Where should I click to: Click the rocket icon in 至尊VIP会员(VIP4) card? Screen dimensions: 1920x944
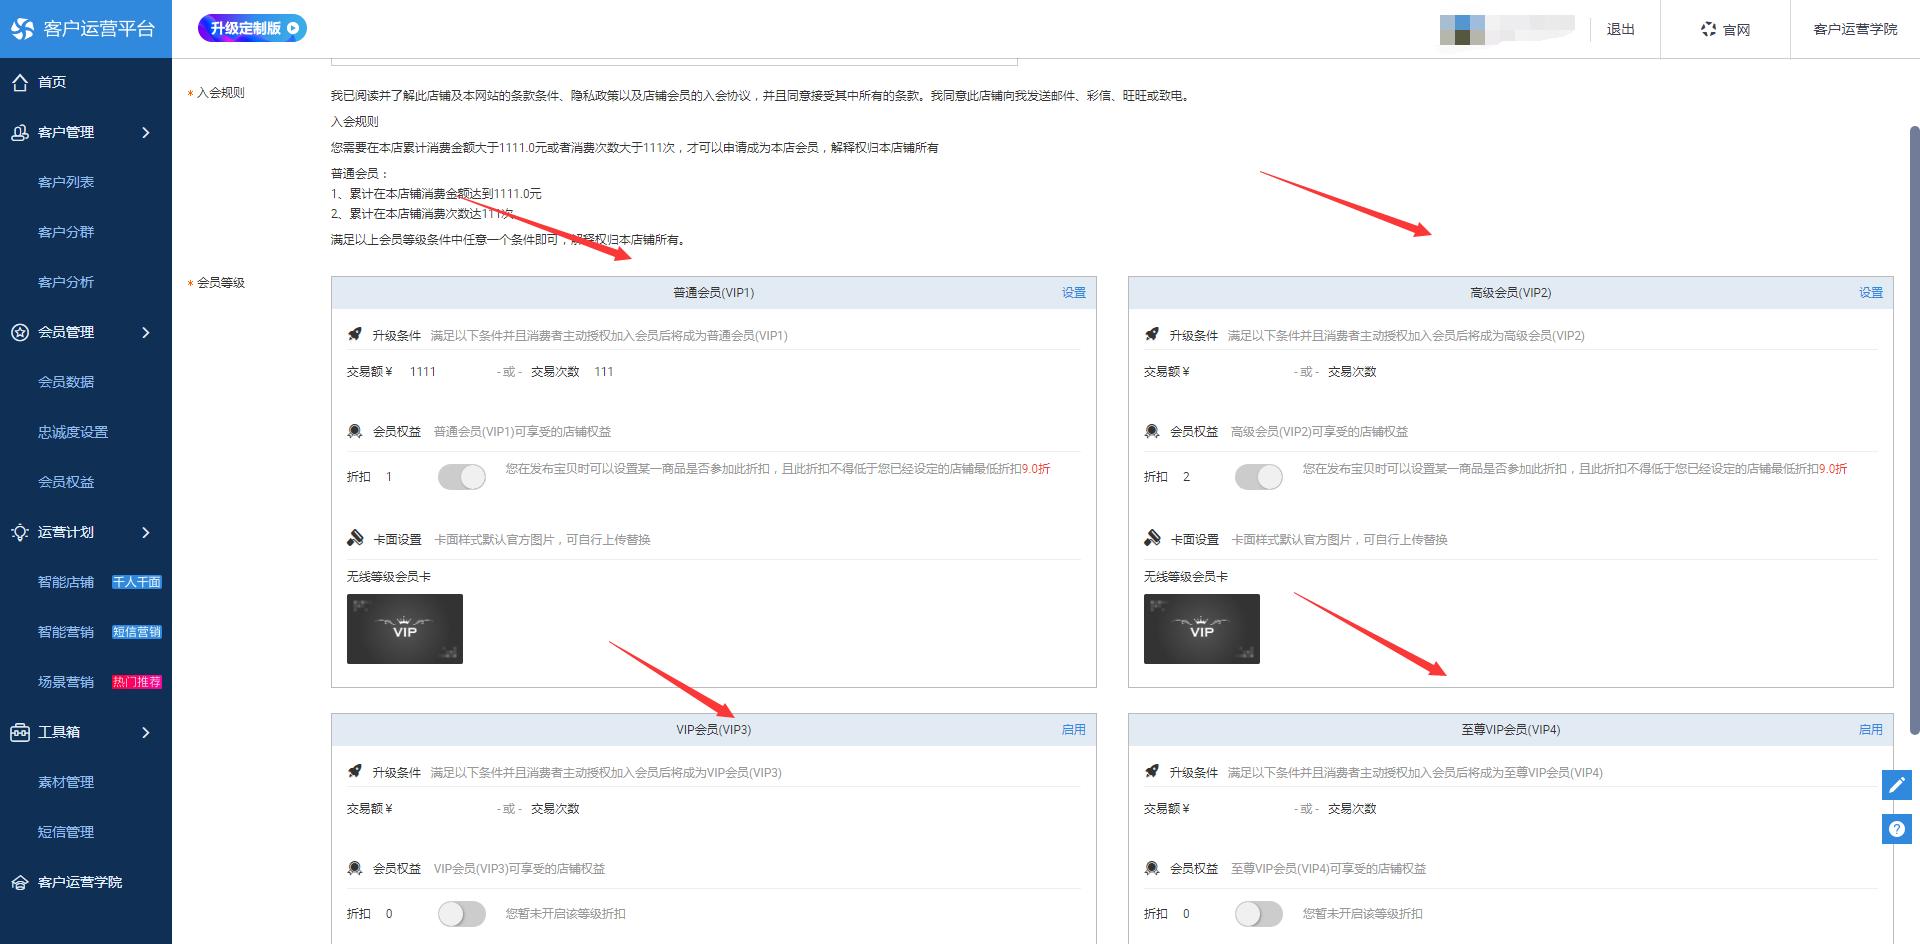(1152, 772)
